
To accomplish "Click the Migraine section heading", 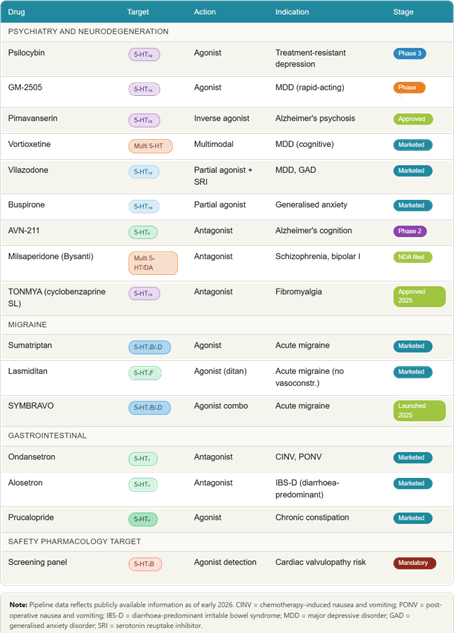I will 27,325.
